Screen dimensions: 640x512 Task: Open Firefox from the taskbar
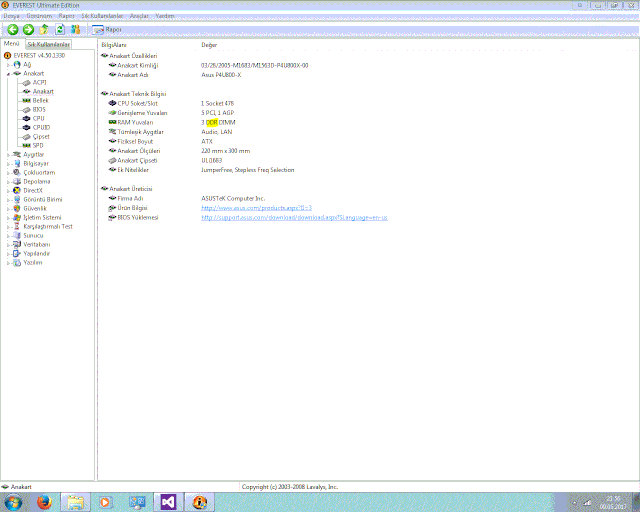(44, 502)
